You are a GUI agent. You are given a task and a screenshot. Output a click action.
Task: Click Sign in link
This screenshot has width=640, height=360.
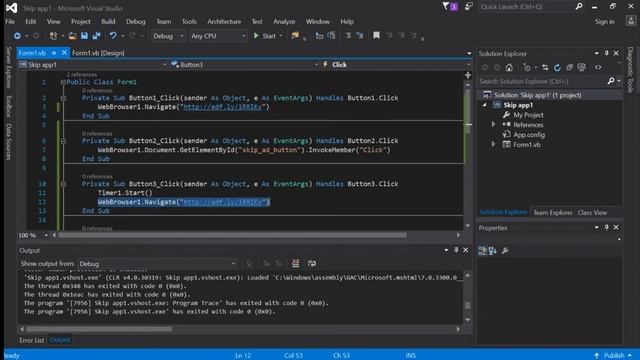604,22
